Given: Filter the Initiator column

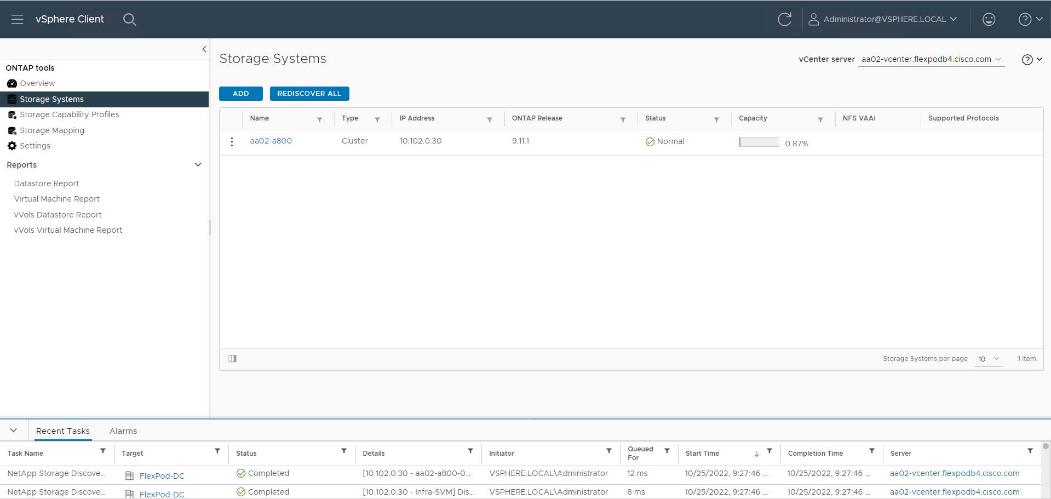Looking at the screenshot, I should (x=609, y=451).
